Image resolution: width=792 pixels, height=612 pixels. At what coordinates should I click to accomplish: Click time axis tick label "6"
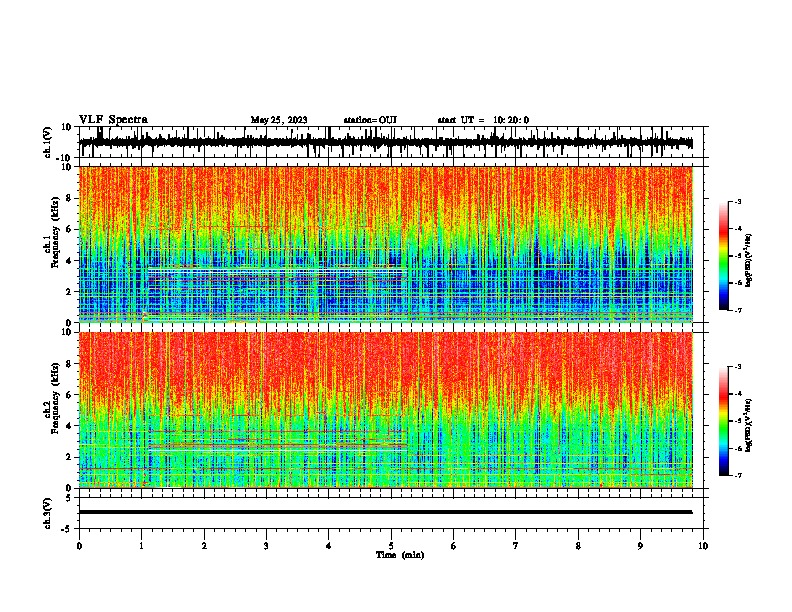[x=454, y=546]
